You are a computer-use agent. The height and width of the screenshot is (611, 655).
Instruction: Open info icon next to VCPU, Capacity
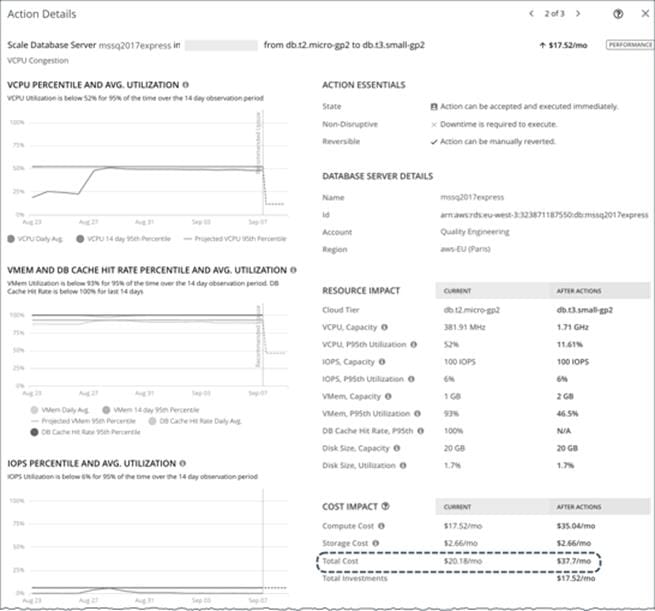point(384,327)
